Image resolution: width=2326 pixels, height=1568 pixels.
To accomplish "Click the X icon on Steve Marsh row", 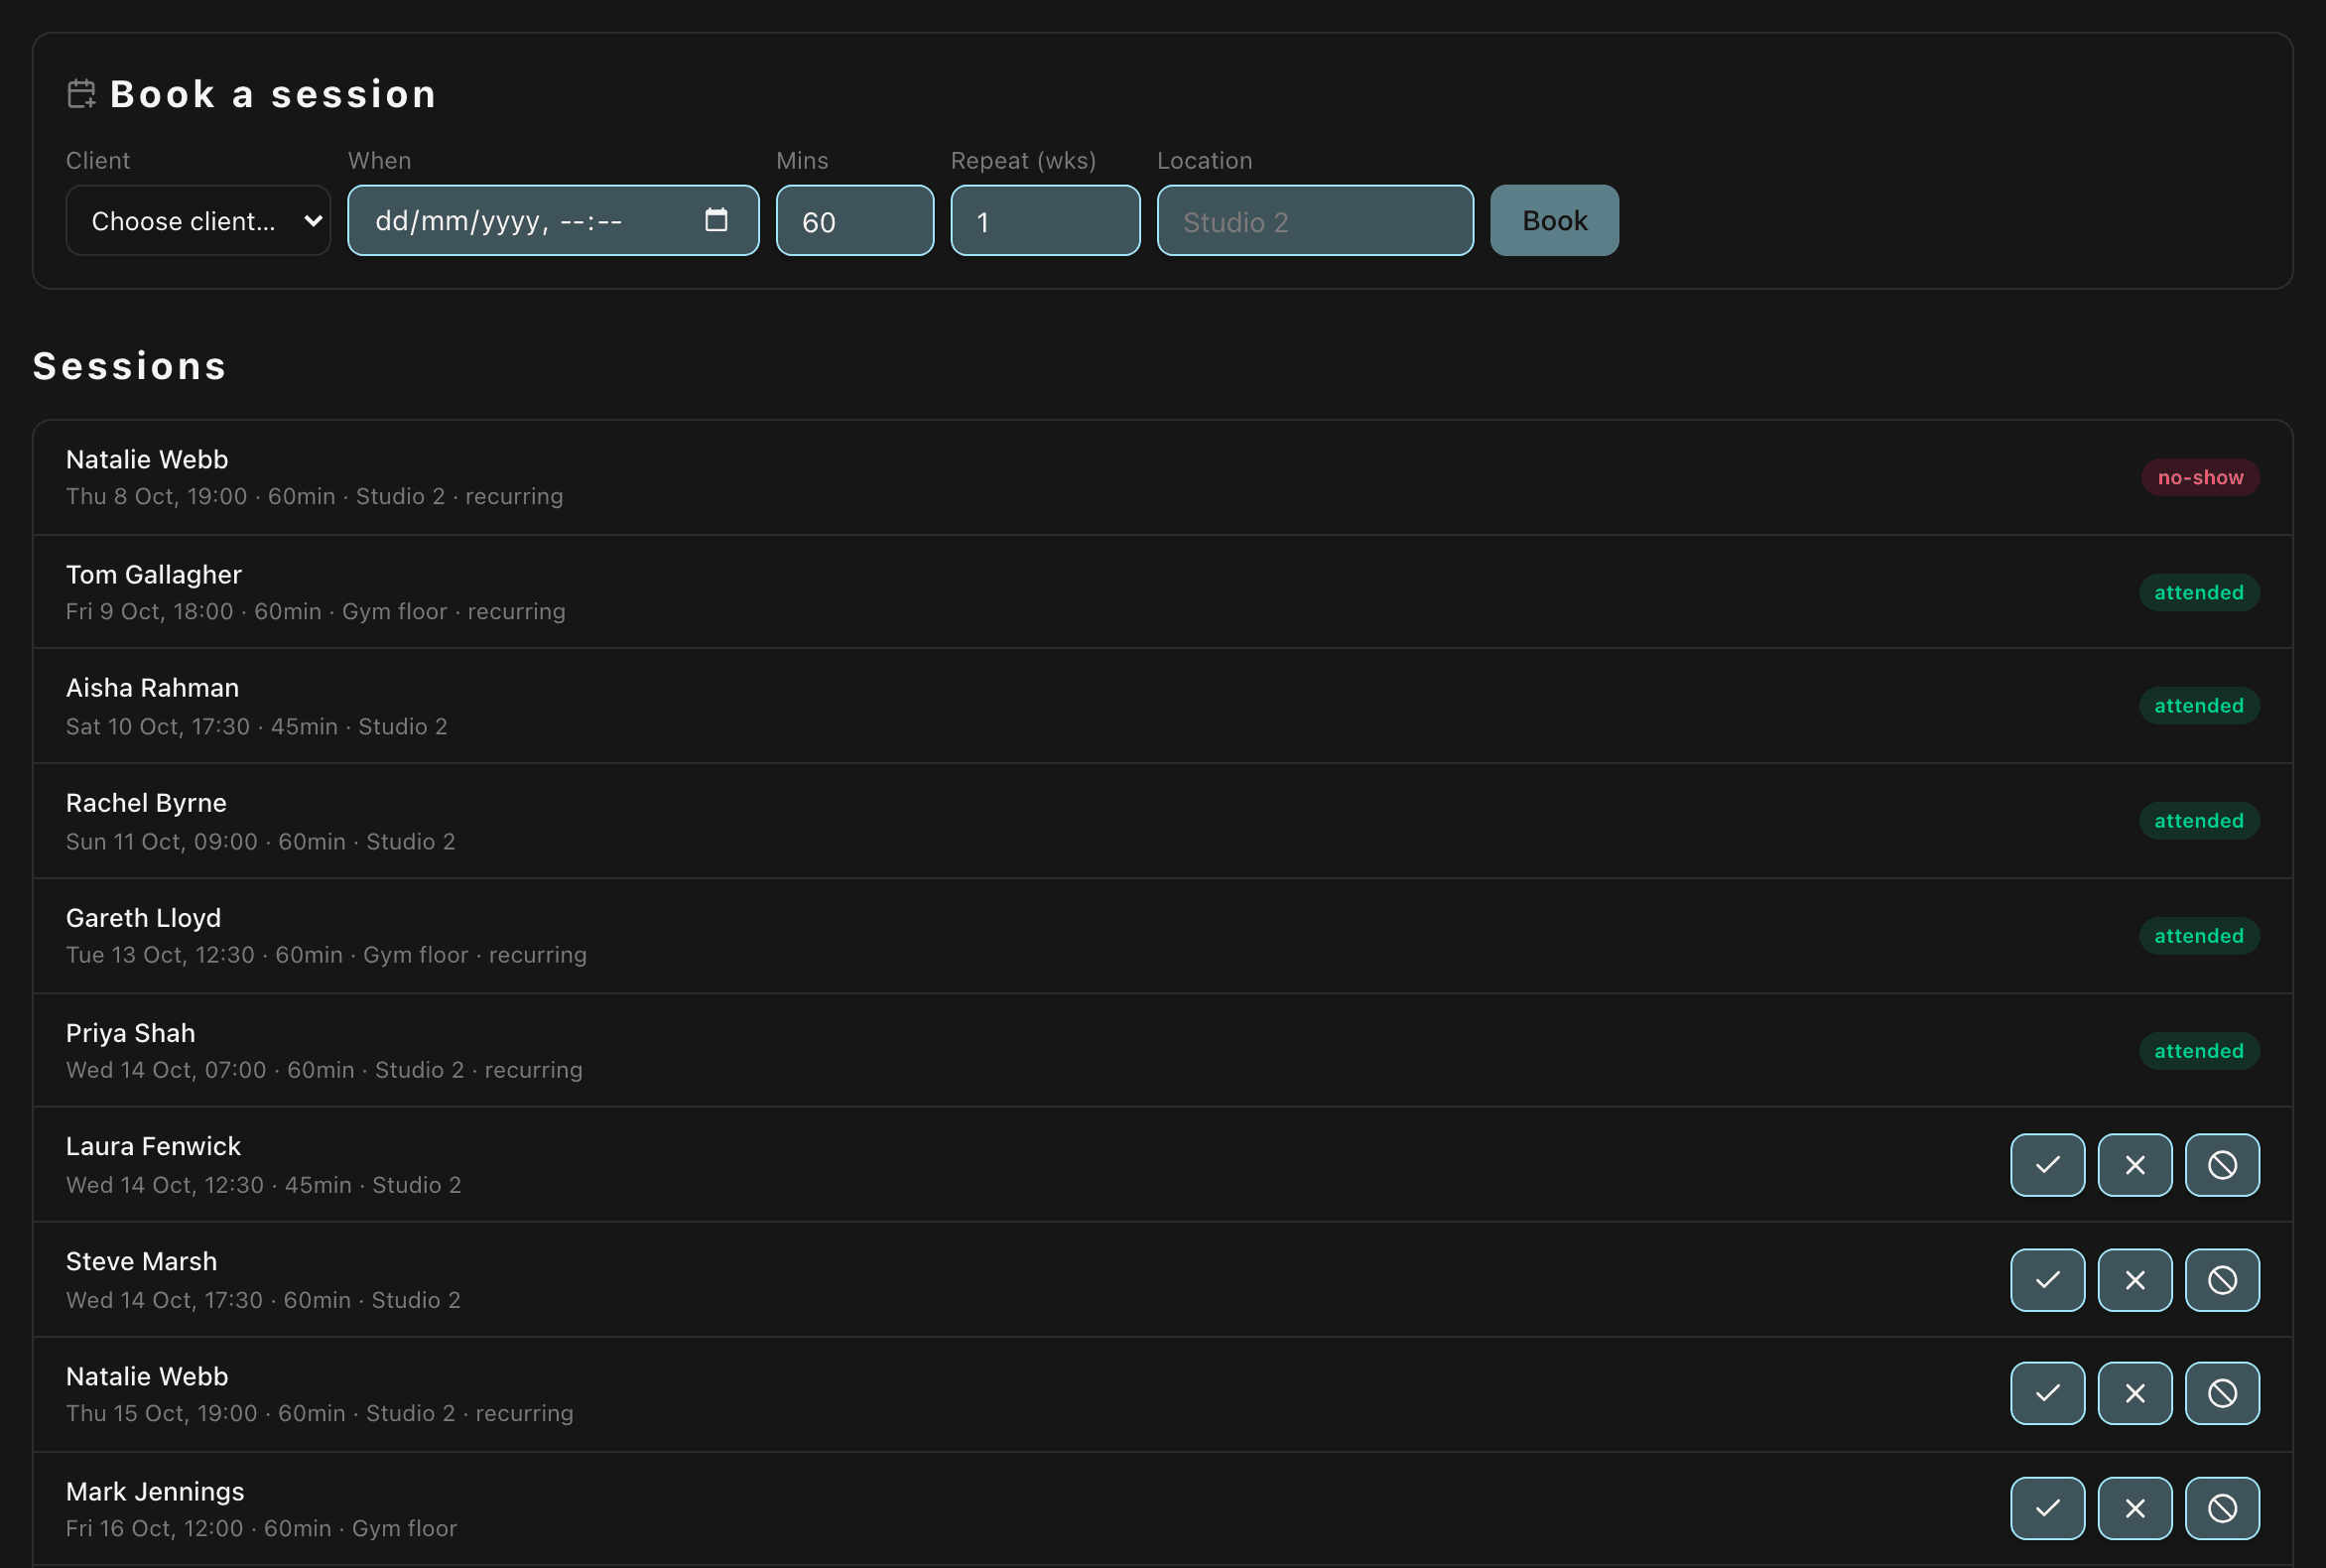I will pos(2134,1280).
